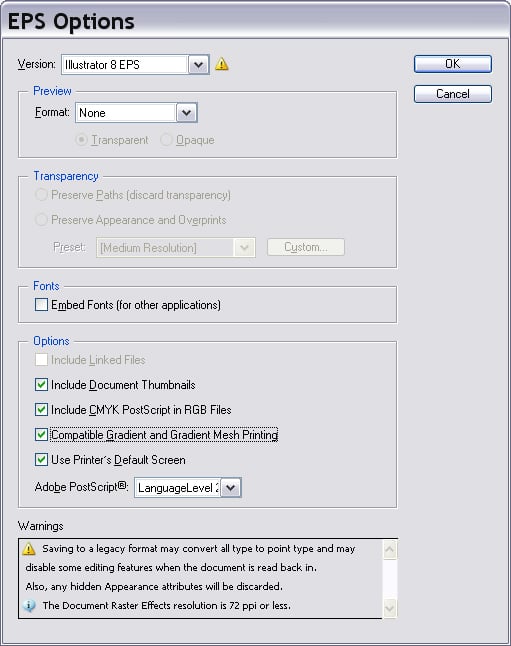Click the yellow warning icon in Warnings box
The image size is (511, 646).
(29, 549)
